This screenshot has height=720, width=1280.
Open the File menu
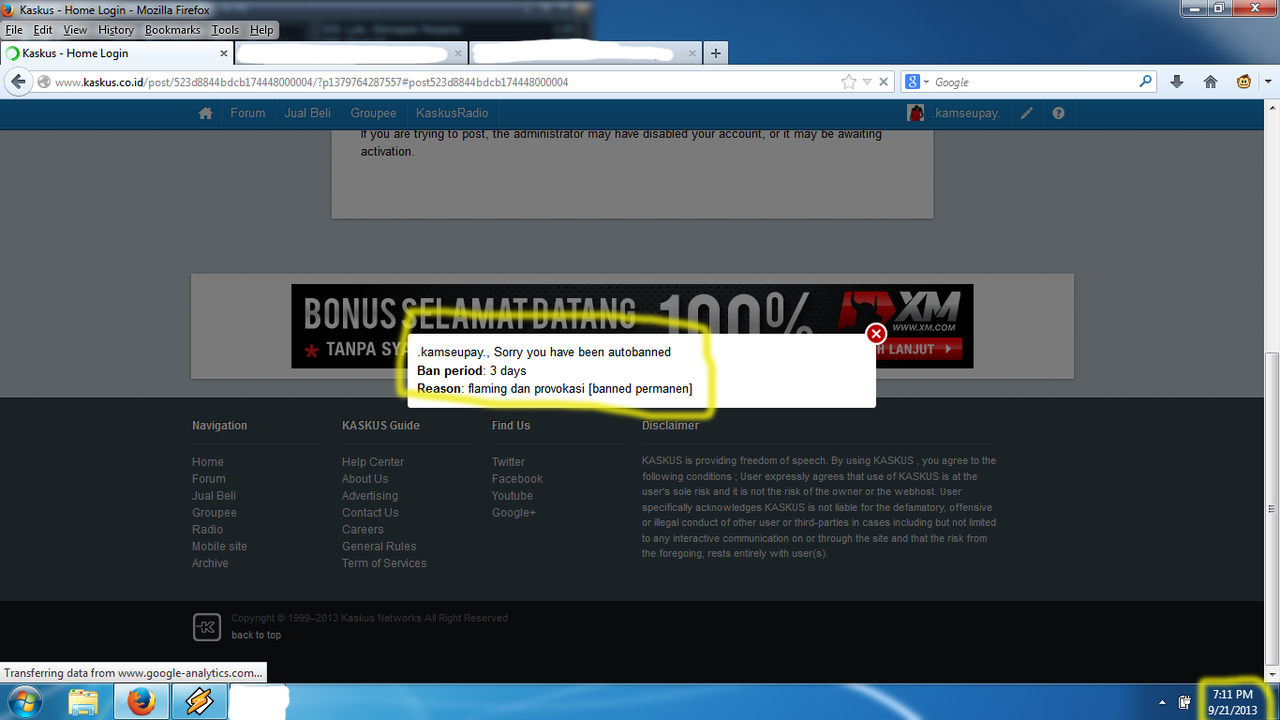click(14, 30)
